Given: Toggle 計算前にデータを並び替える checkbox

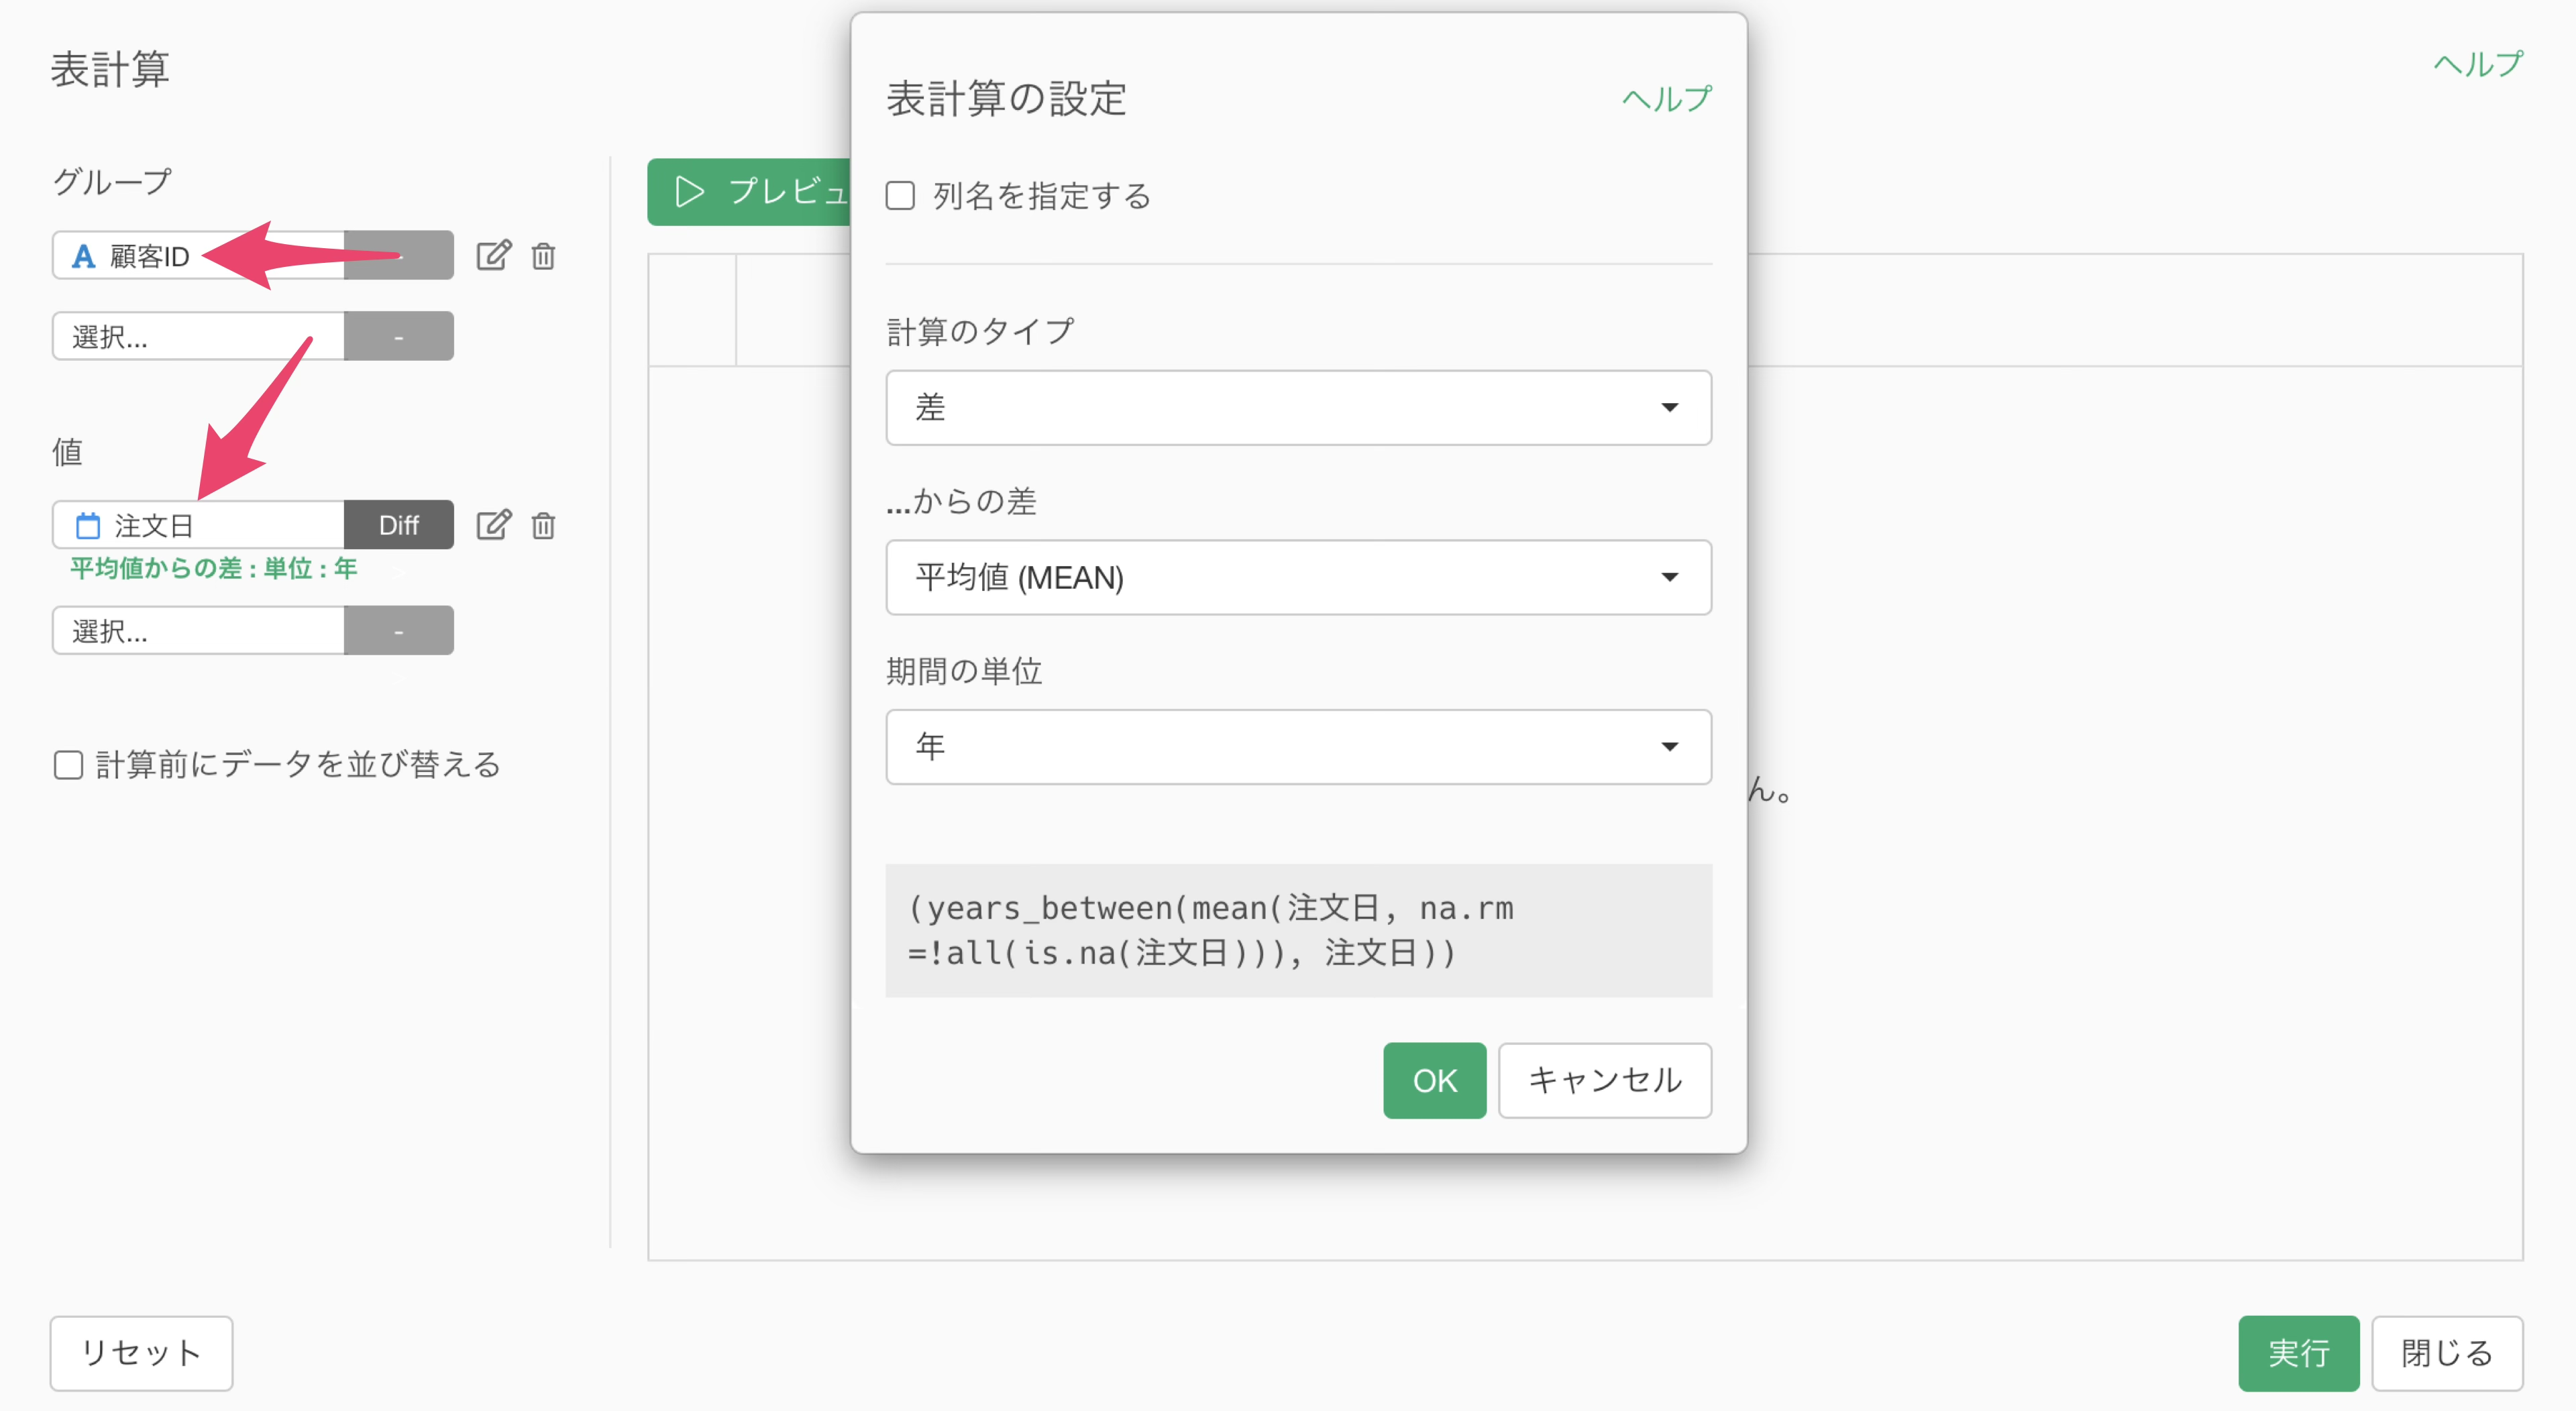Looking at the screenshot, I should [68, 765].
